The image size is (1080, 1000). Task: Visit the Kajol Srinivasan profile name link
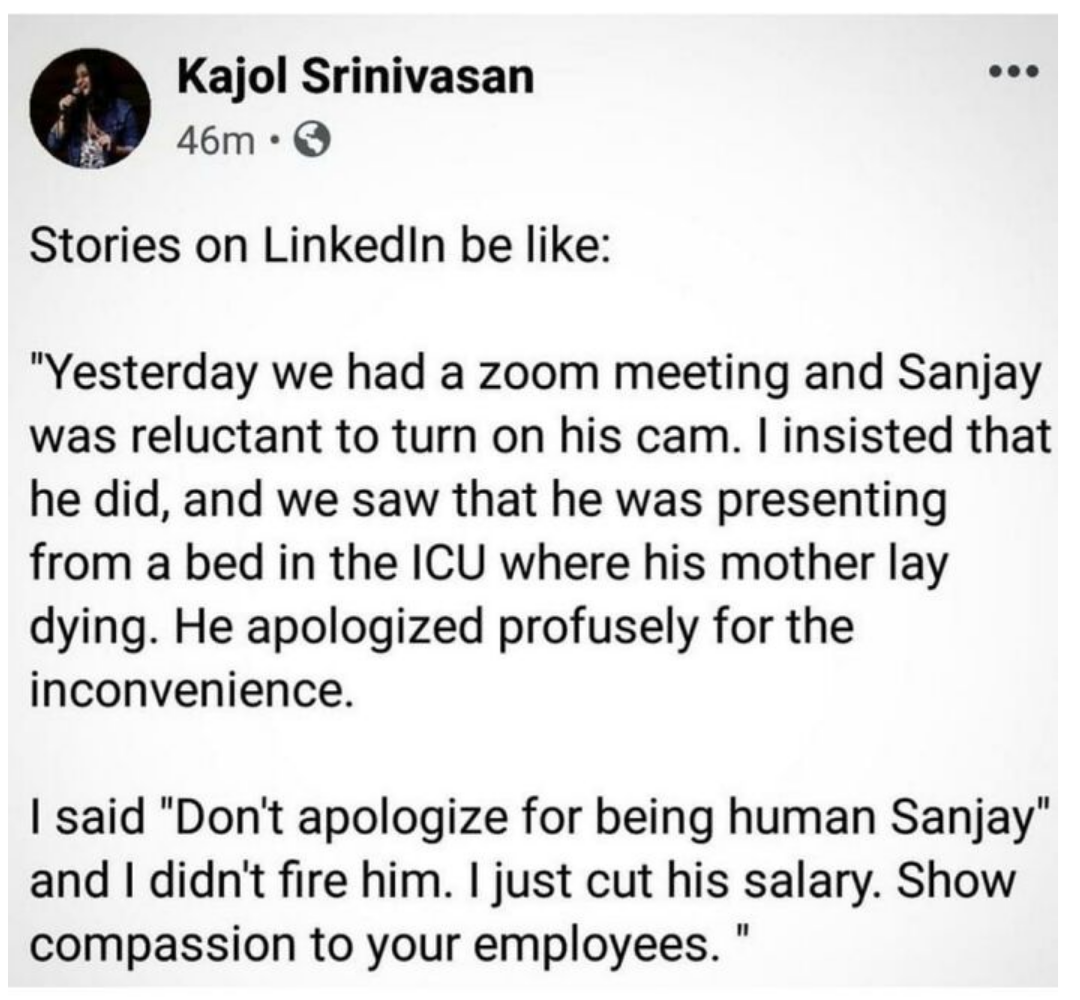[x=355, y=75]
